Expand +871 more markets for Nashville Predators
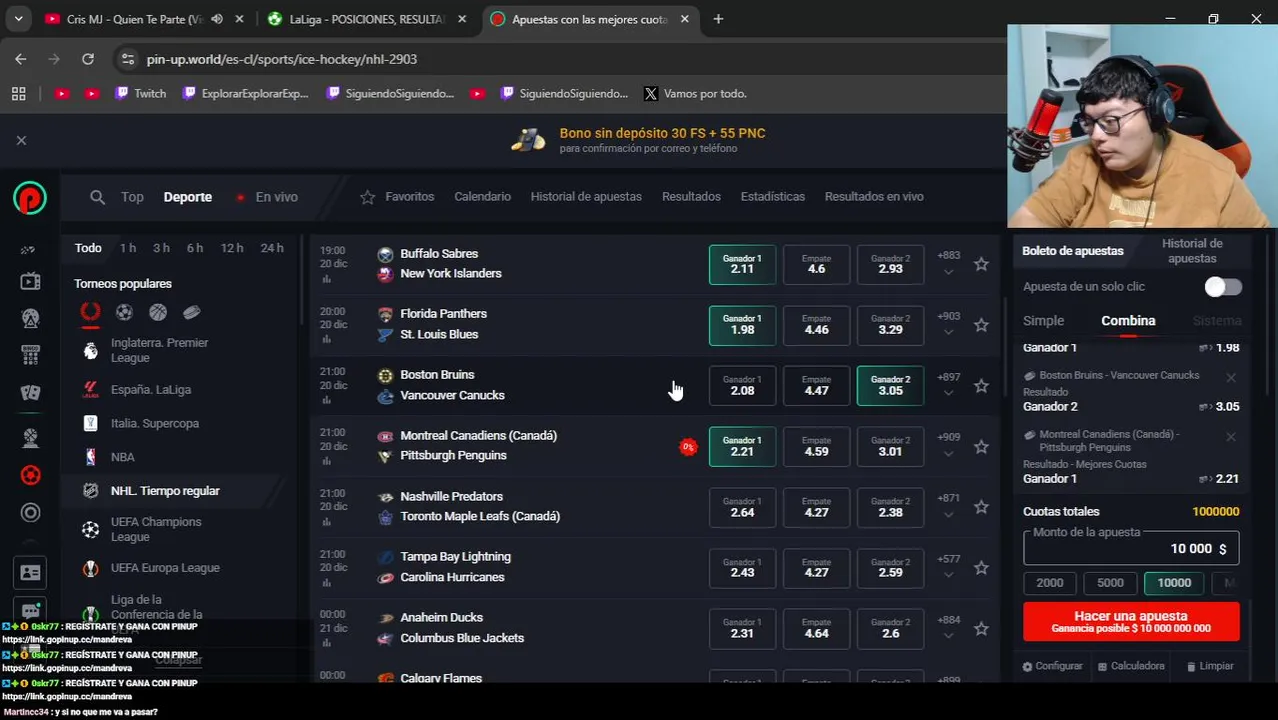The image size is (1278, 720). click(x=948, y=506)
